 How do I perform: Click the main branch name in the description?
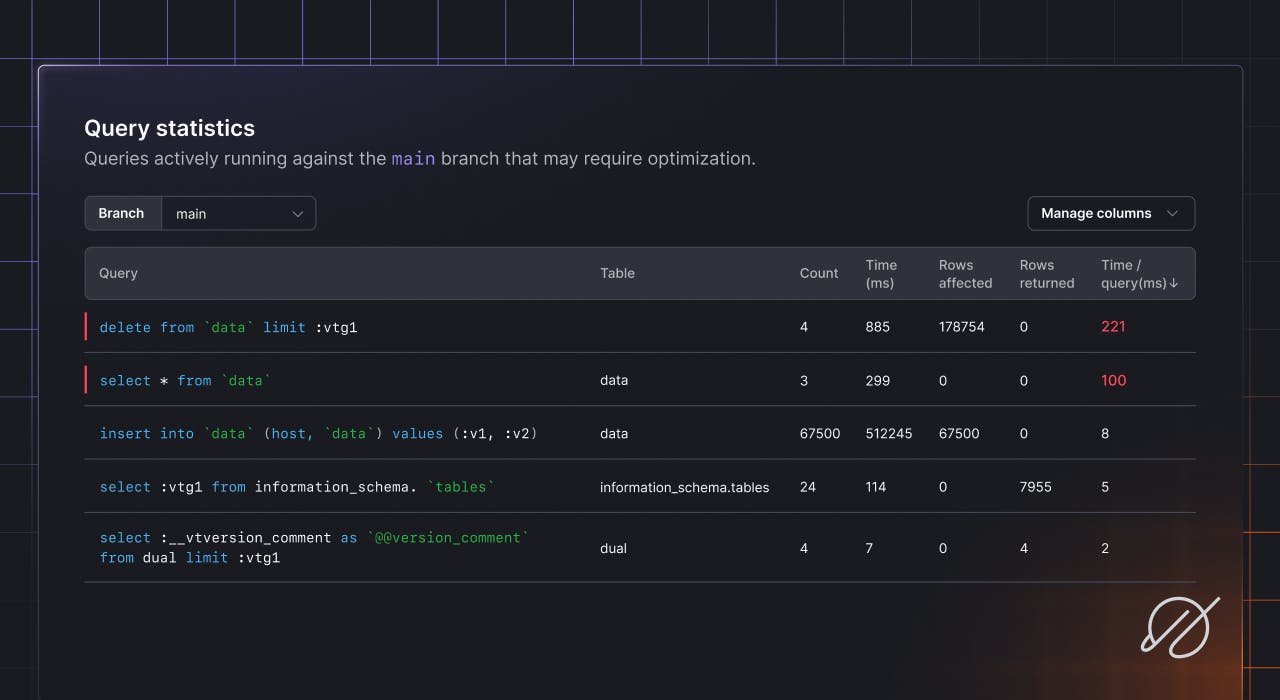[x=413, y=158]
